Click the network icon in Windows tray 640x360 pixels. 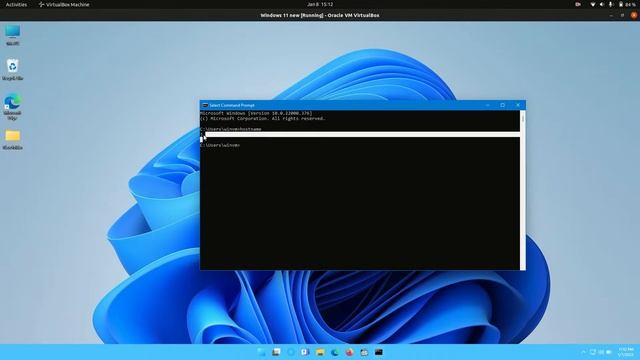(593, 352)
